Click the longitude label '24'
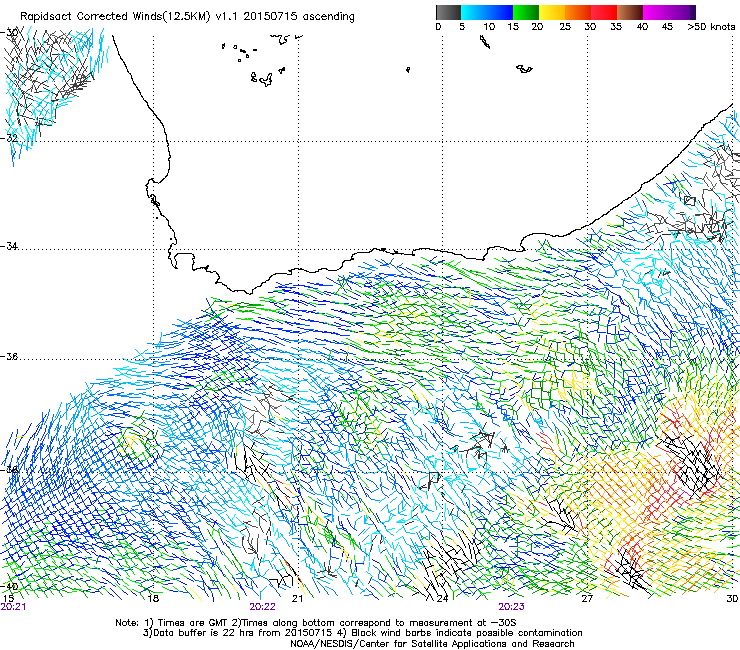Image resolution: width=740 pixels, height=650 pixels. tap(442, 599)
